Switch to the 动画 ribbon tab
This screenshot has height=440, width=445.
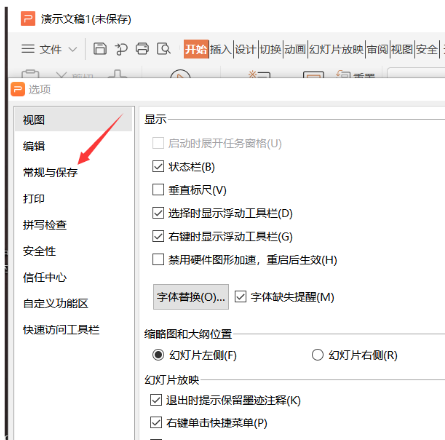295,49
